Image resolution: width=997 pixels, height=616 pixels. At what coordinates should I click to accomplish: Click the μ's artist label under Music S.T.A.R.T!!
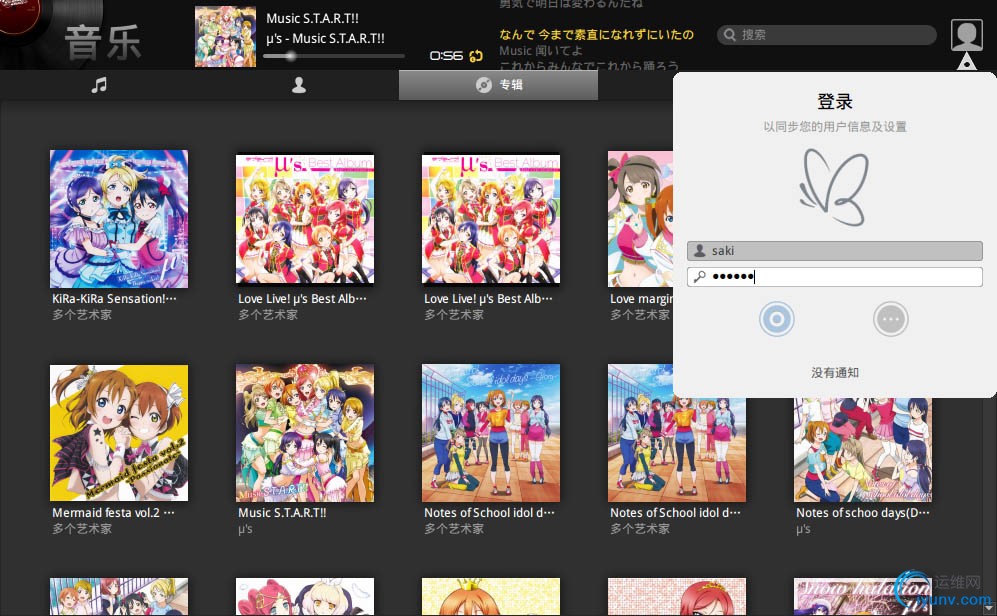tap(245, 529)
